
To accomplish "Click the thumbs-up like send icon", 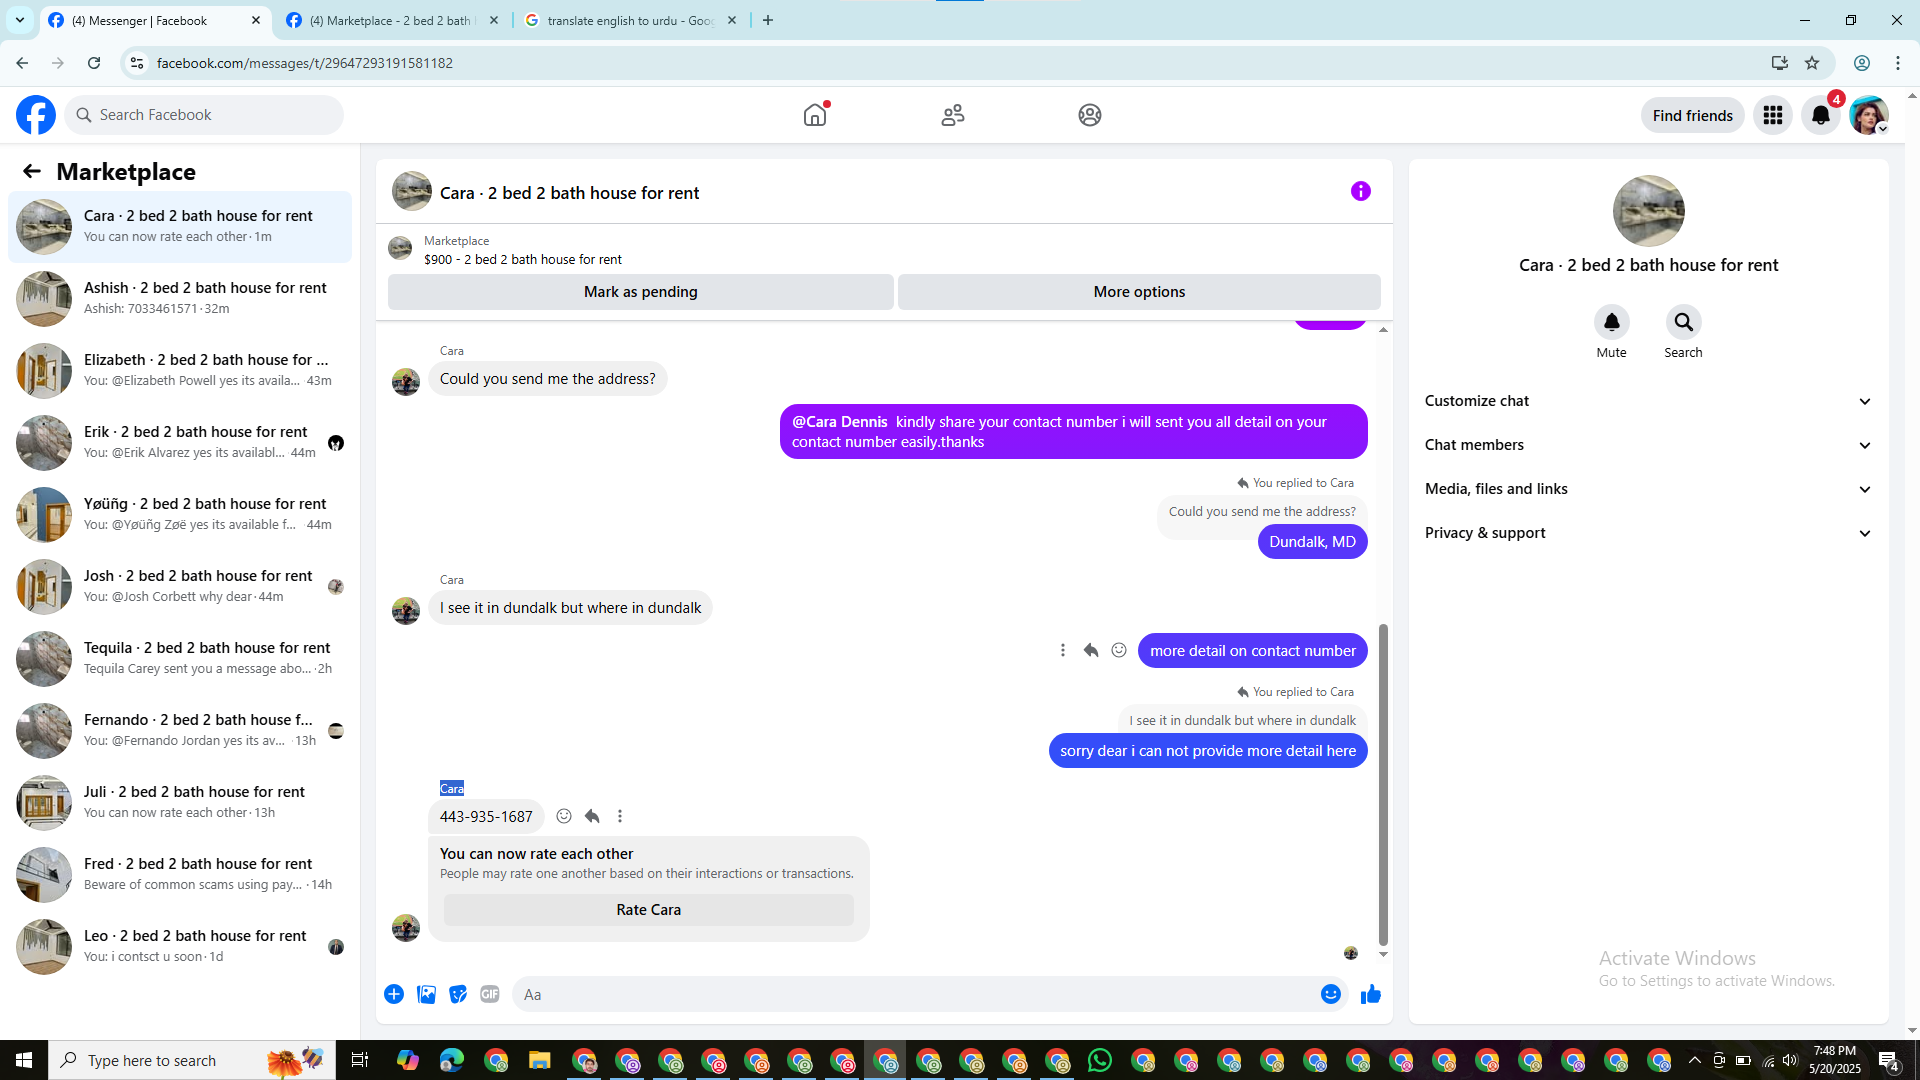I will (1370, 994).
